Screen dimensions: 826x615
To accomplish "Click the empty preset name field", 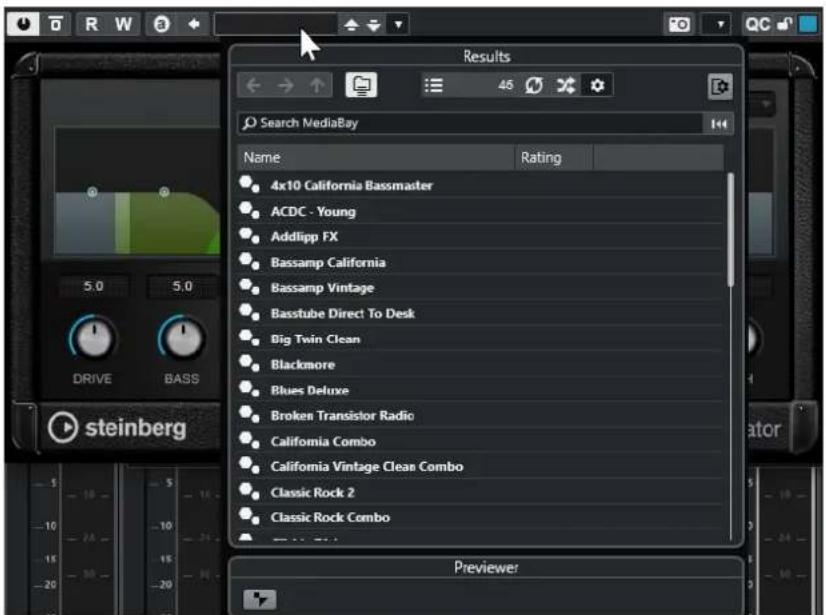I will pyautogui.click(x=275, y=24).
